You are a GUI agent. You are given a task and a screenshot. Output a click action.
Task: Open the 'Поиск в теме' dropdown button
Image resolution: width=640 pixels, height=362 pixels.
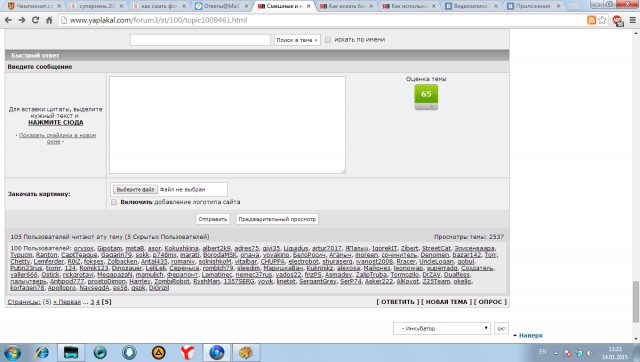[x=297, y=40]
